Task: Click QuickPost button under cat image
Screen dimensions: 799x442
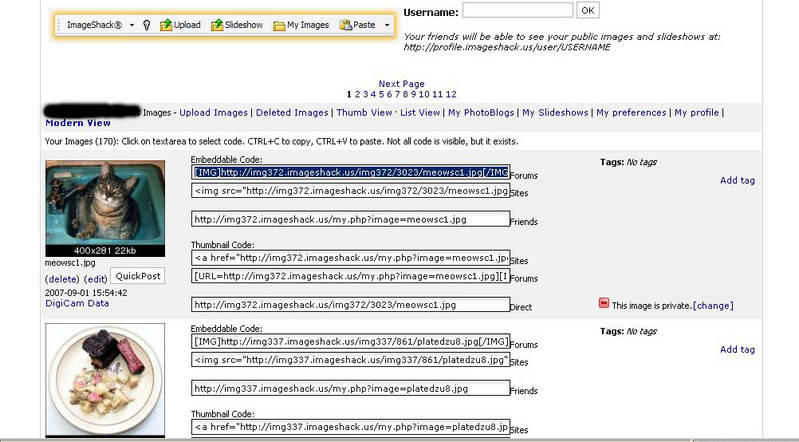Action: 137,276
